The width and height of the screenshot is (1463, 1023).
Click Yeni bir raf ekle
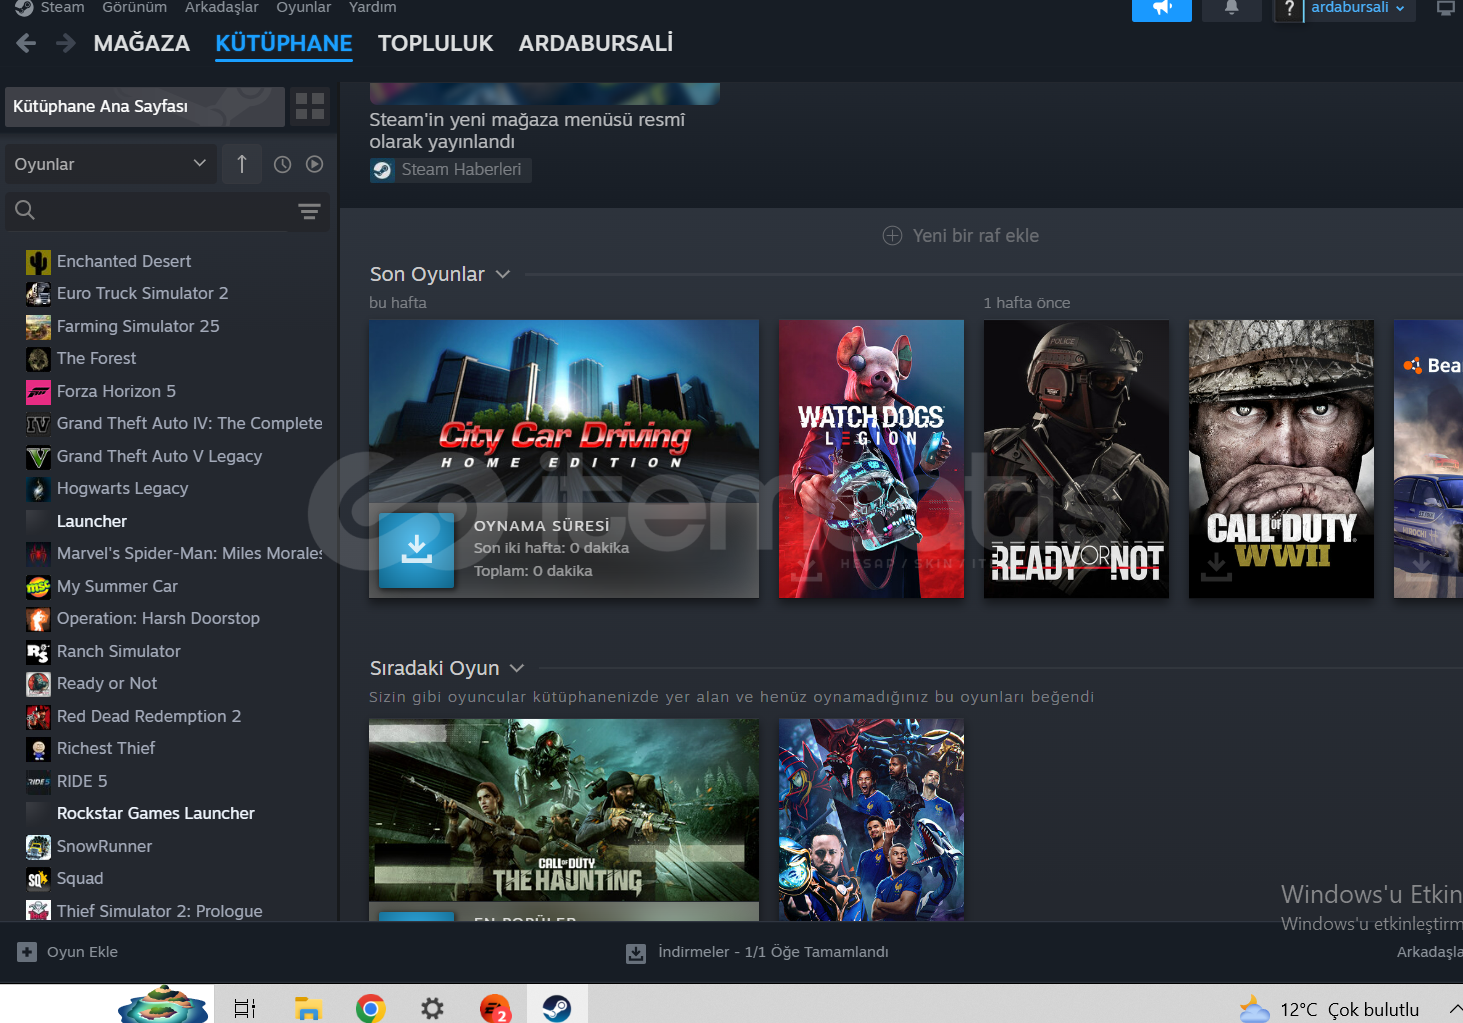961,236
